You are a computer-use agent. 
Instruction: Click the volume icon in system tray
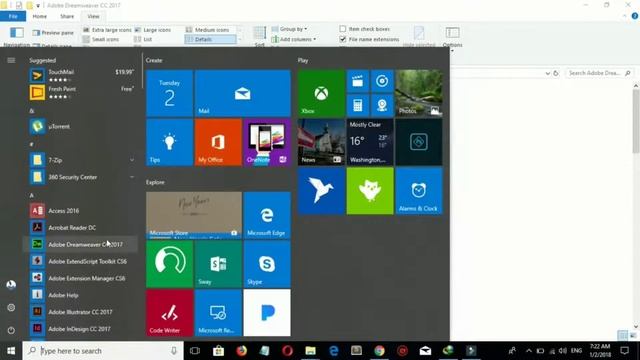pos(563,351)
